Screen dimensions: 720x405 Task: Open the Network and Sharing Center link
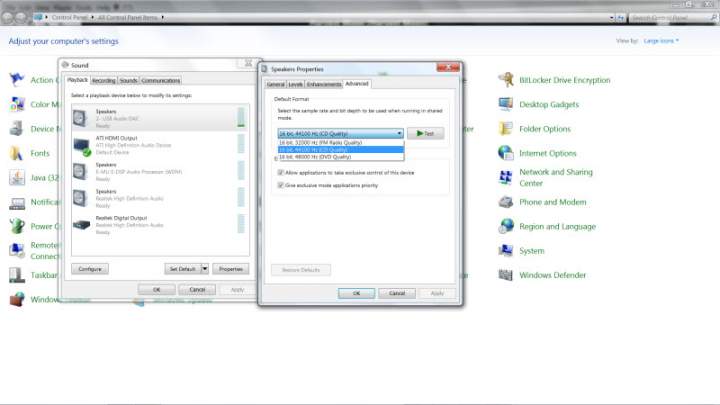pos(556,177)
